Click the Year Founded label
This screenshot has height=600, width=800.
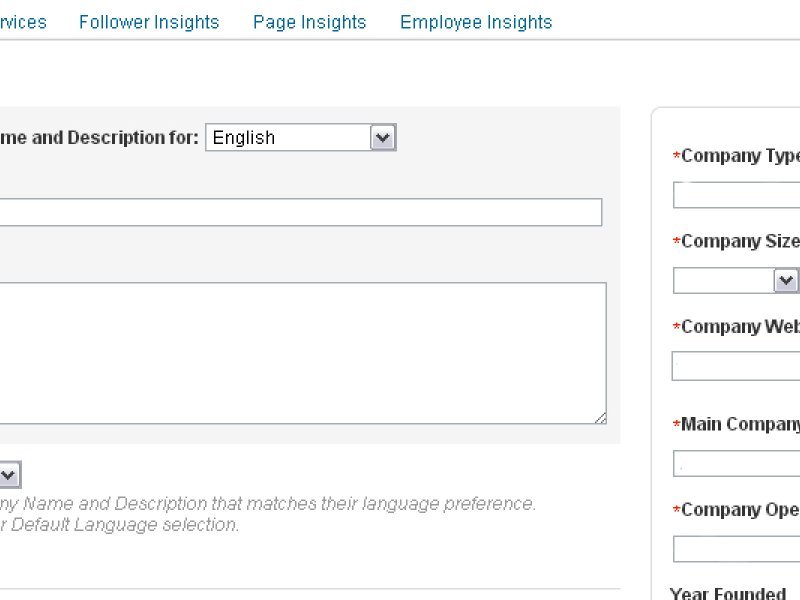[728, 593]
